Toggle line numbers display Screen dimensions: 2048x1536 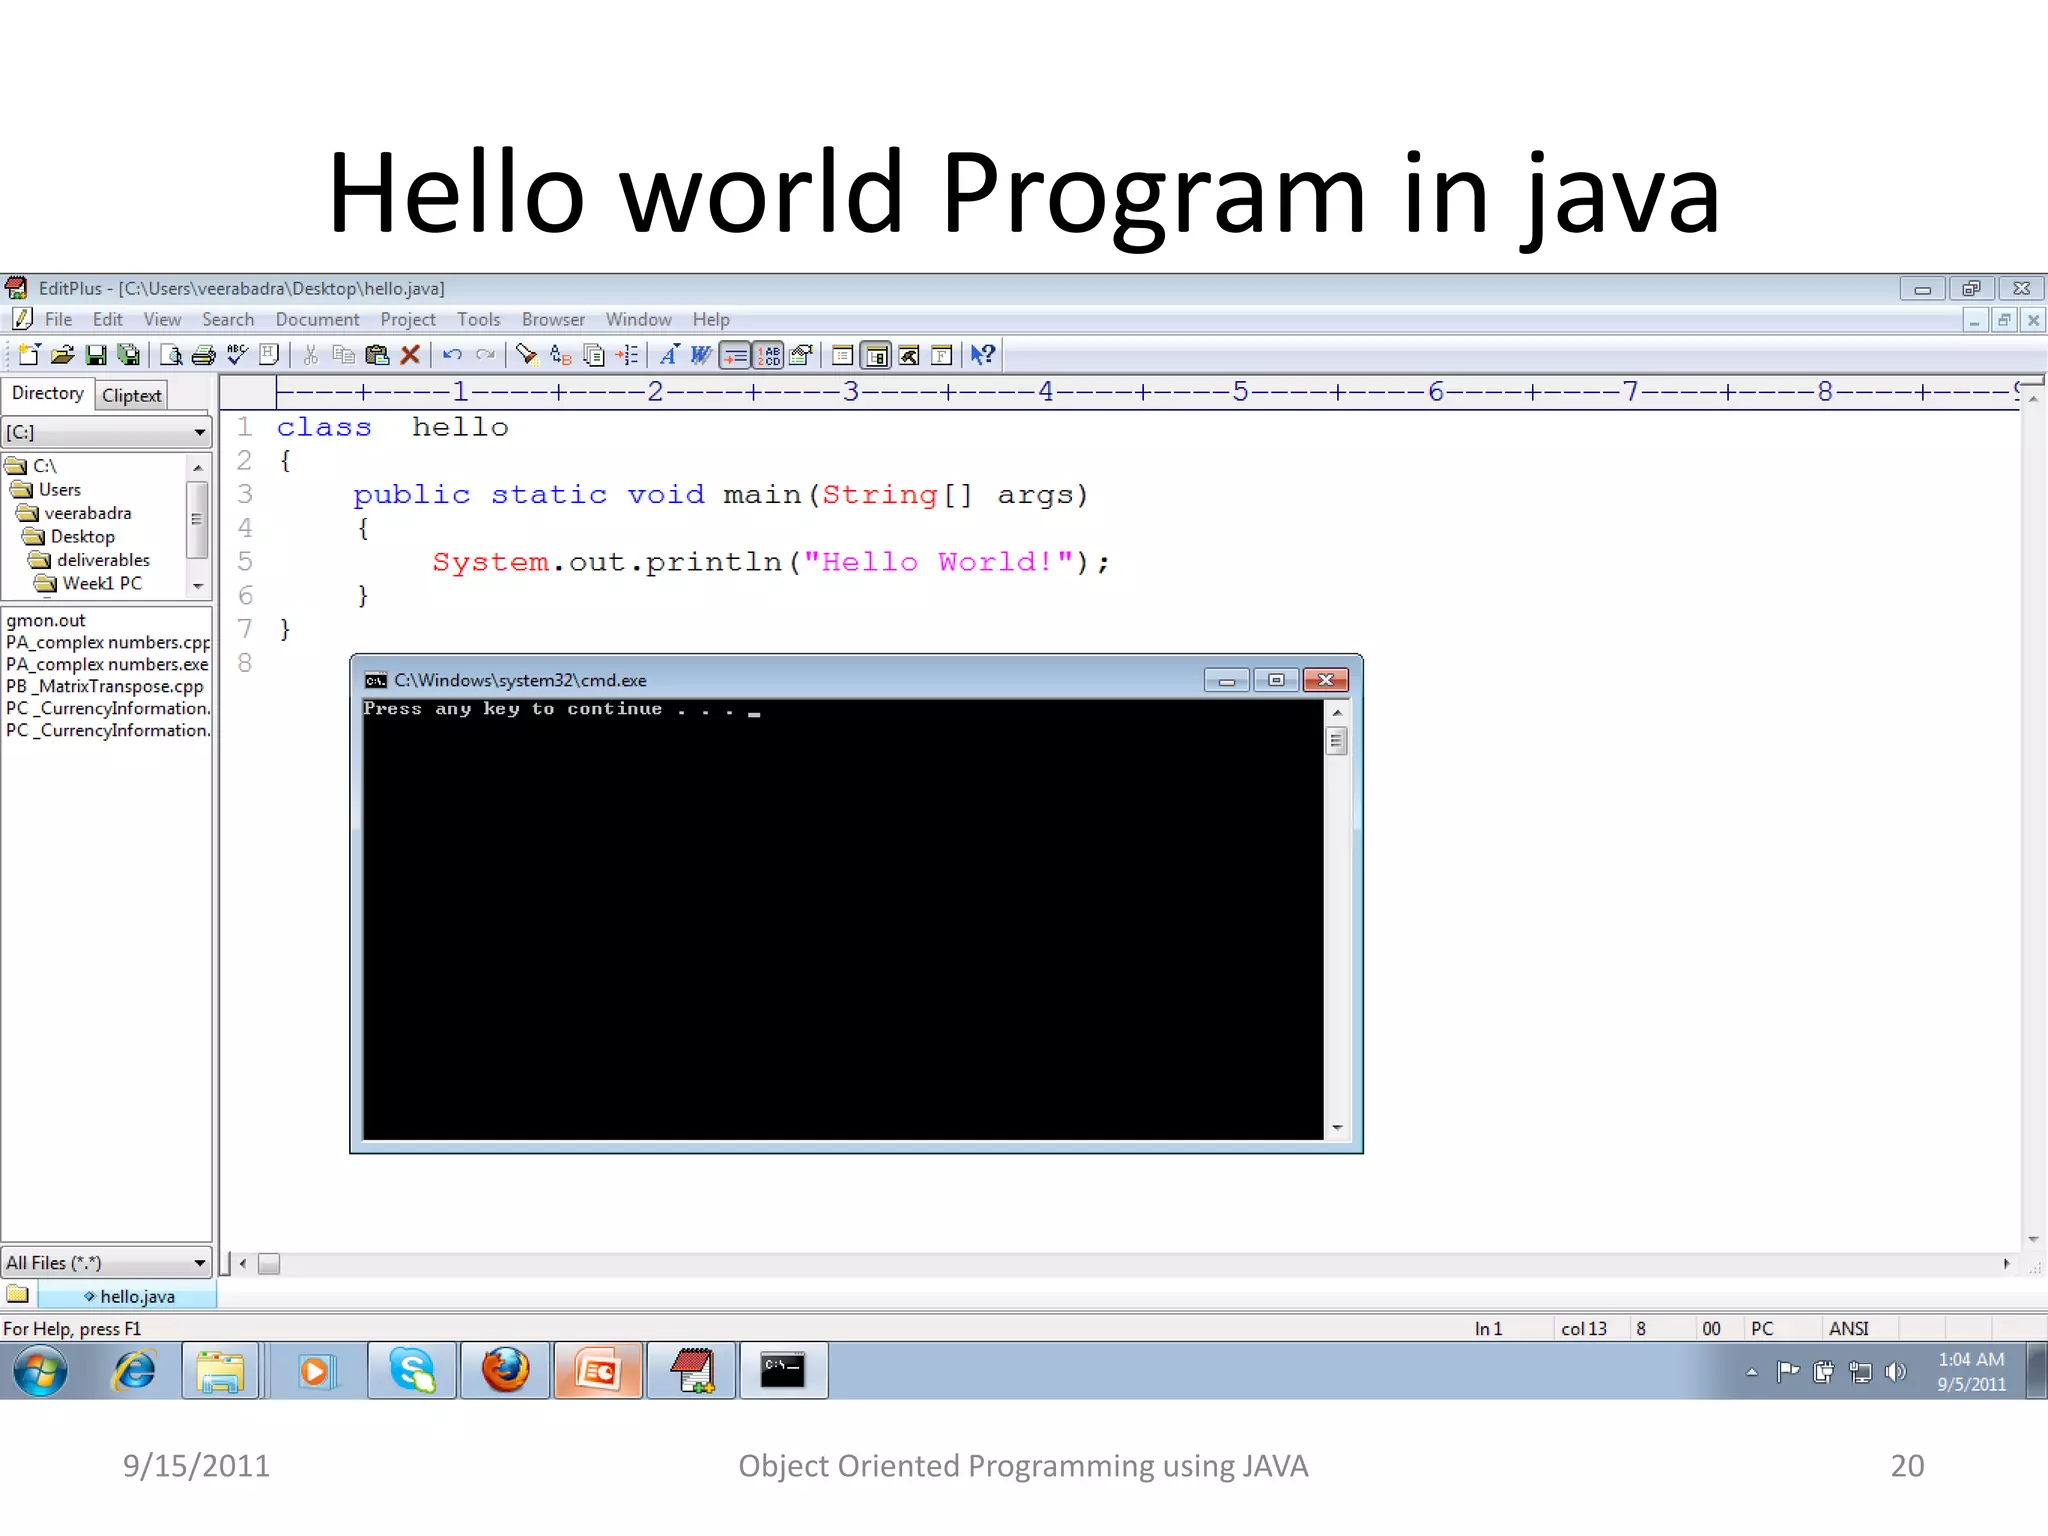tap(769, 355)
